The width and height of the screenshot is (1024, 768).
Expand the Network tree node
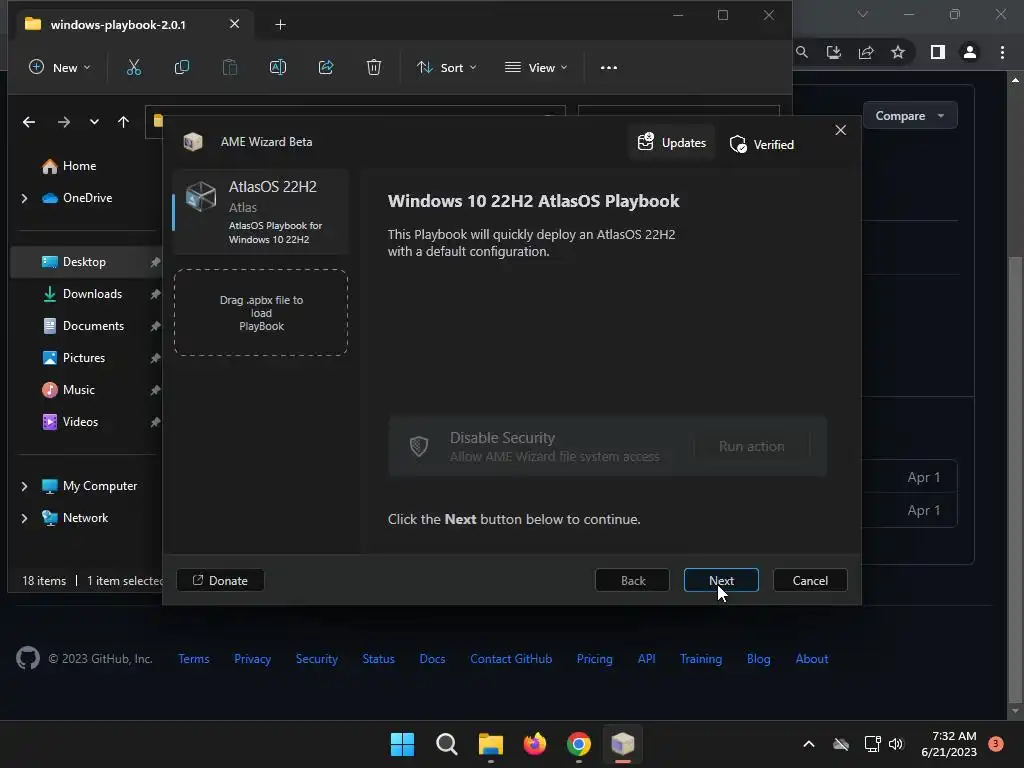[25, 518]
